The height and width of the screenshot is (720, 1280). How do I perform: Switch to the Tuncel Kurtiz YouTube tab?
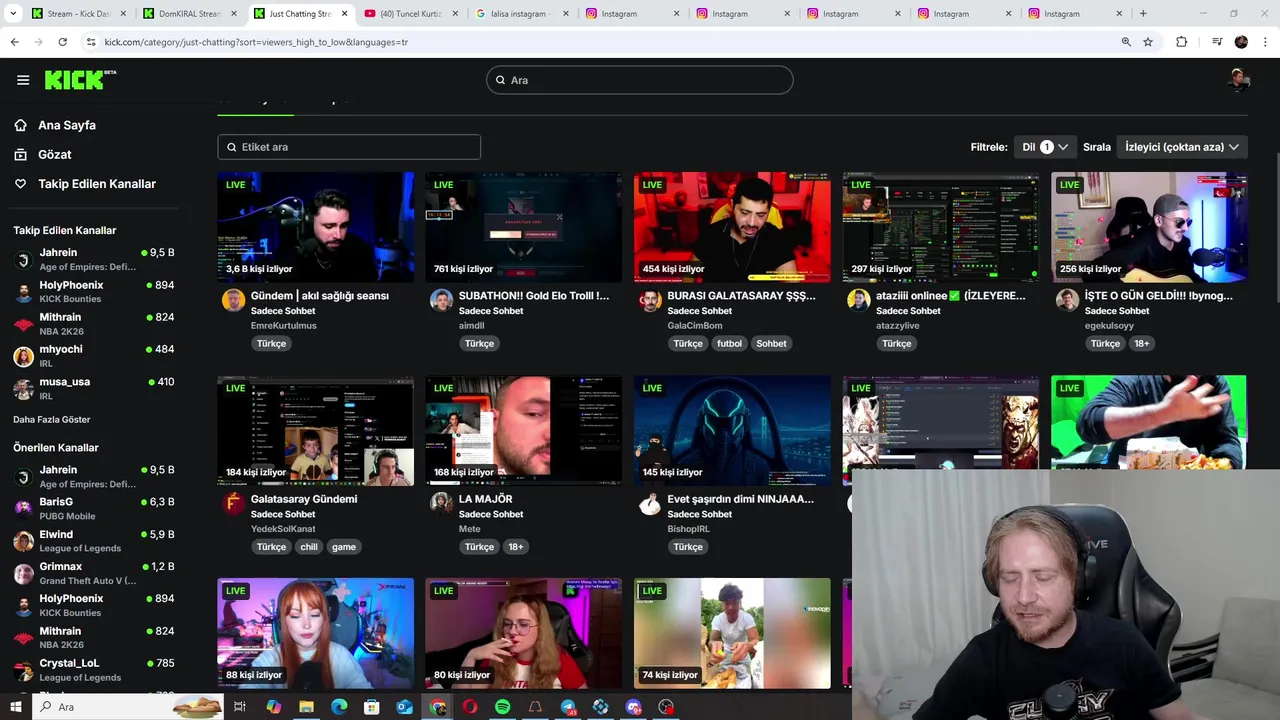point(410,14)
